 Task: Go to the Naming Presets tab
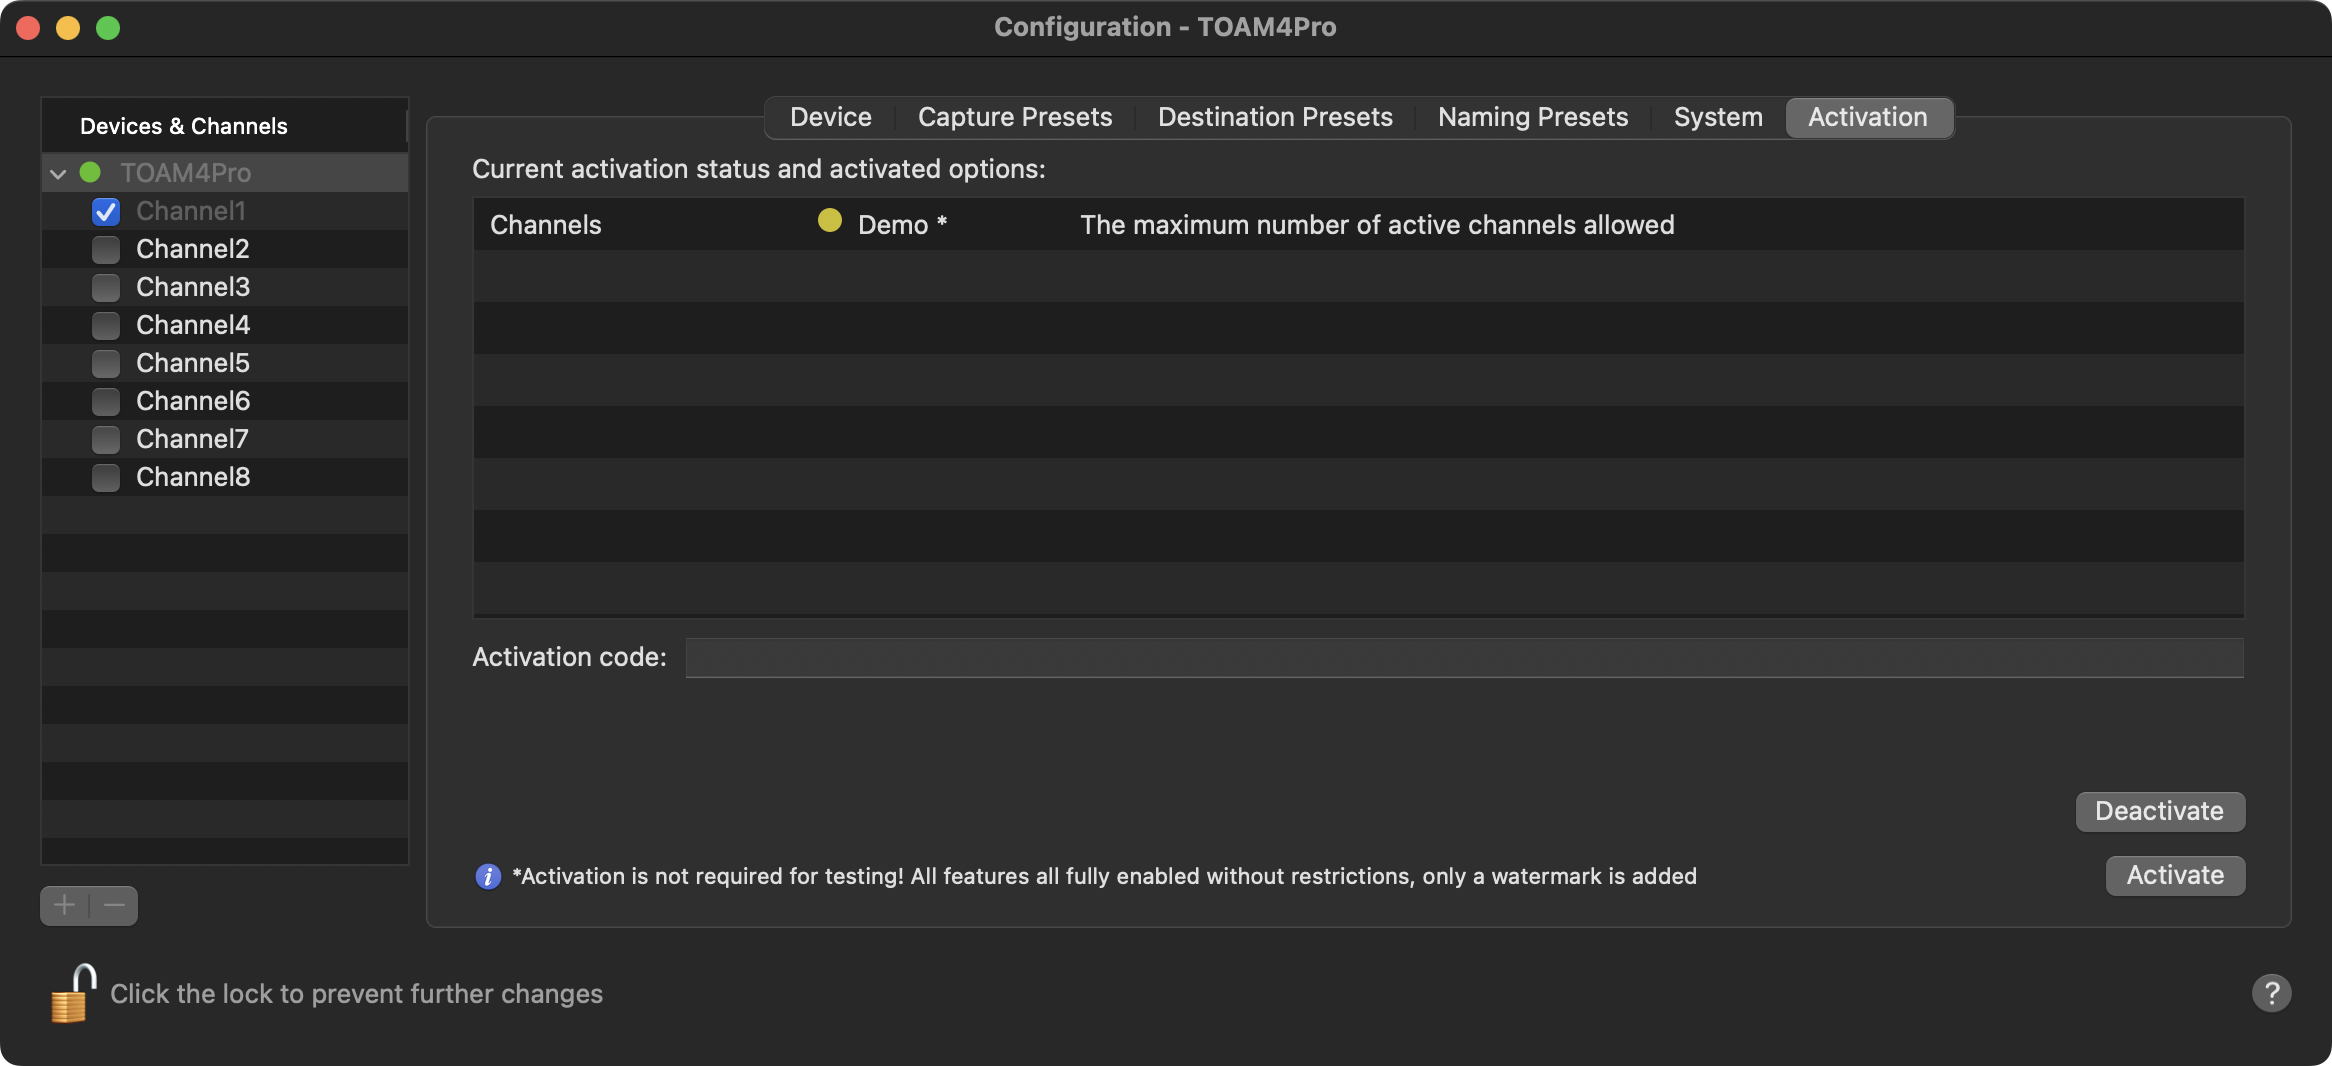1532,118
